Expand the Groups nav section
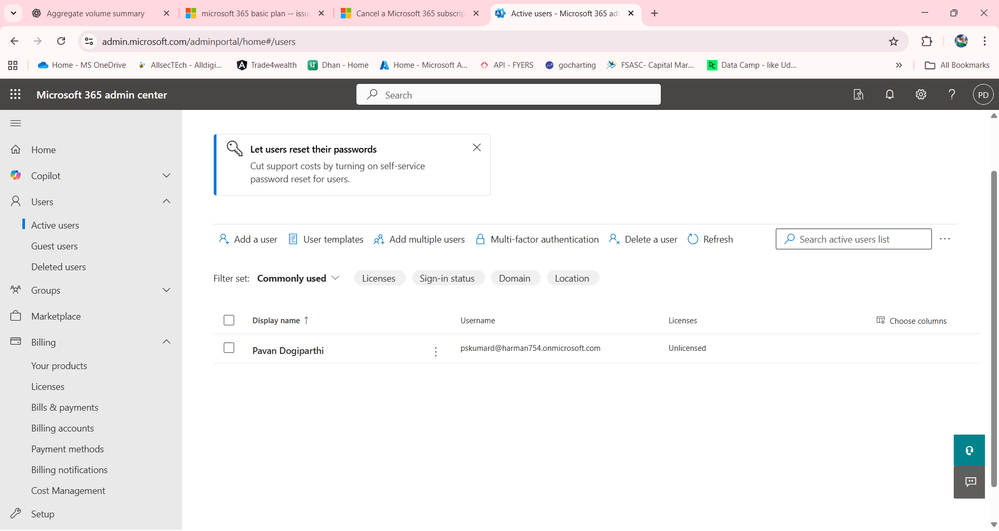This screenshot has width=999, height=531. [x=166, y=290]
